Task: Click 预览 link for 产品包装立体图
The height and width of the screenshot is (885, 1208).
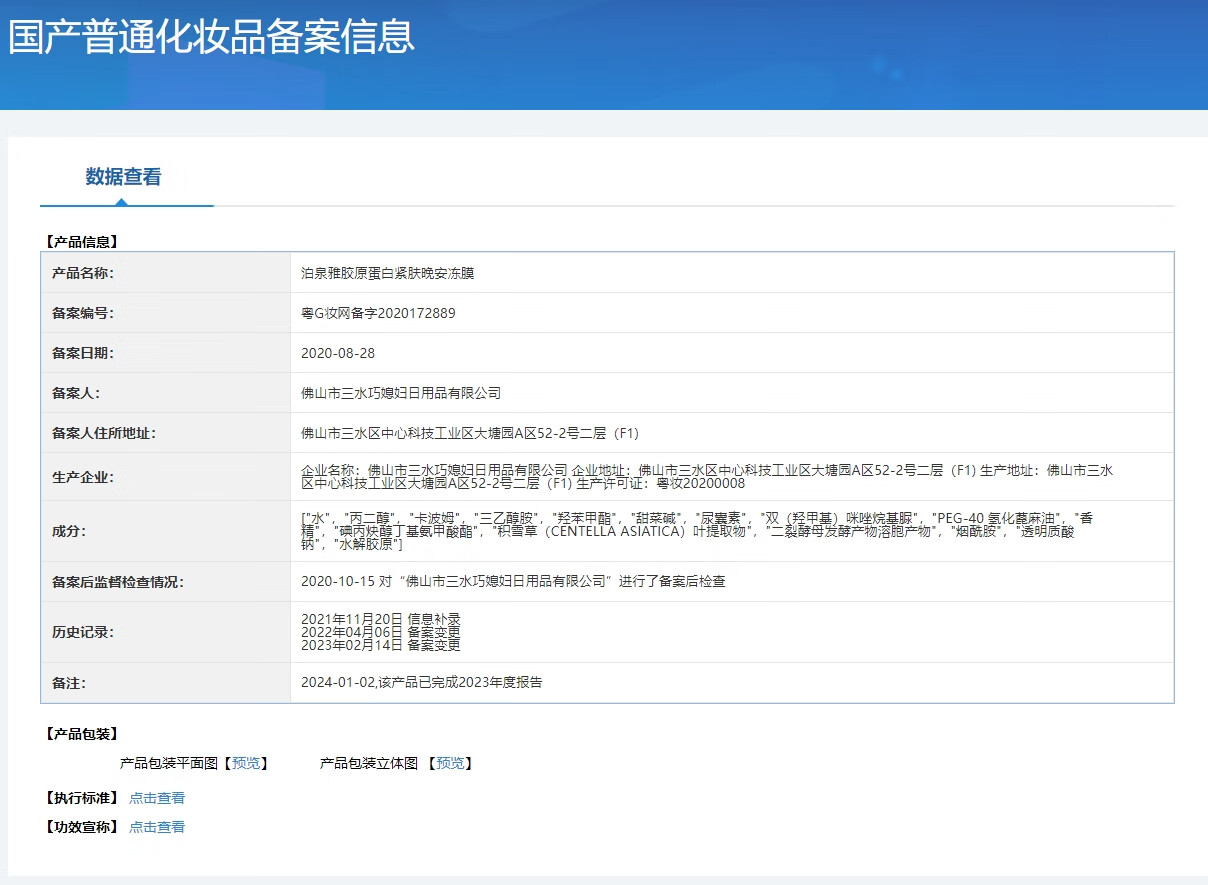Action: [450, 763]
